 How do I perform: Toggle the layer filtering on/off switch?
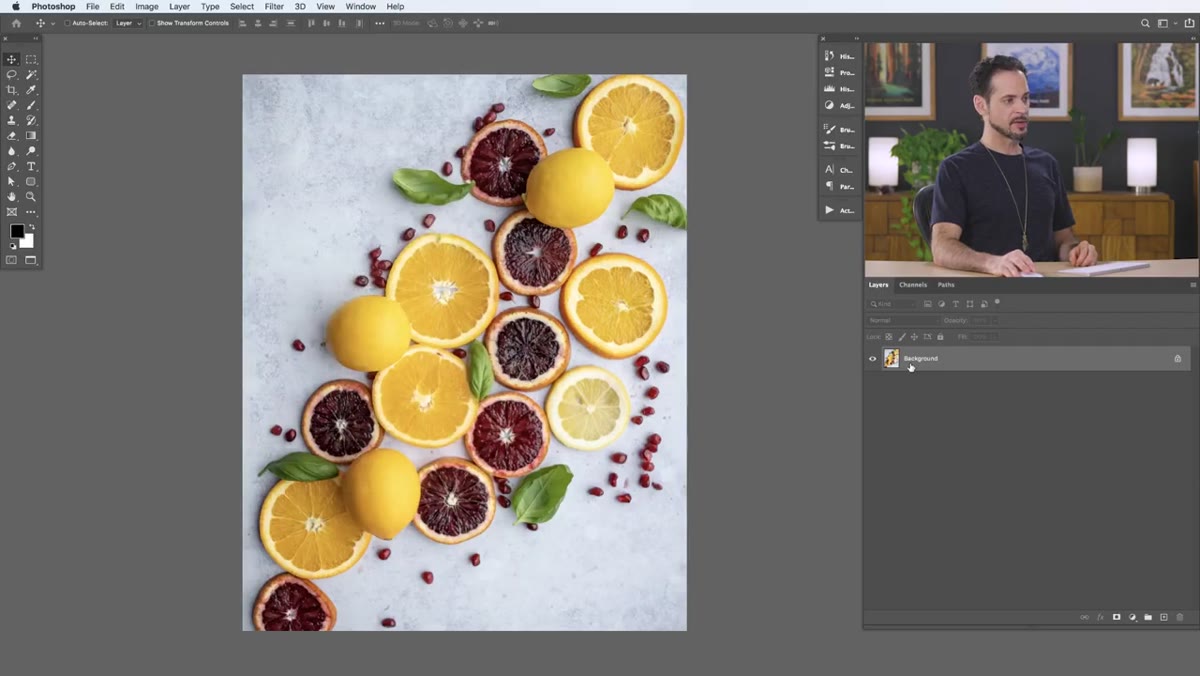coord(997,302)
